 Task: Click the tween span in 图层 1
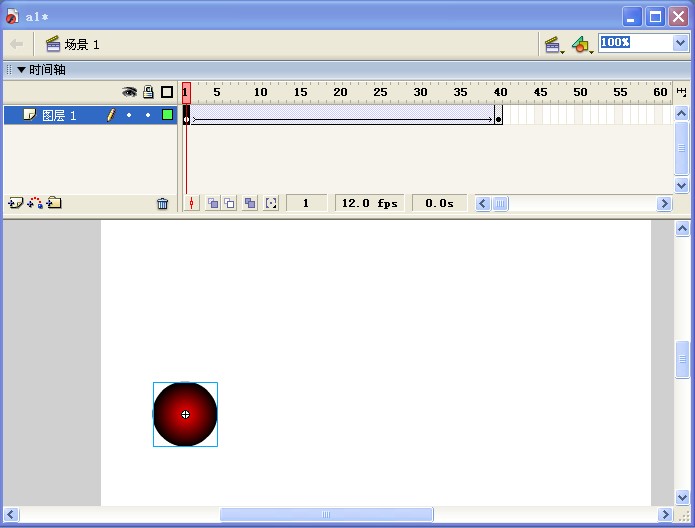(x=342, y=115)
